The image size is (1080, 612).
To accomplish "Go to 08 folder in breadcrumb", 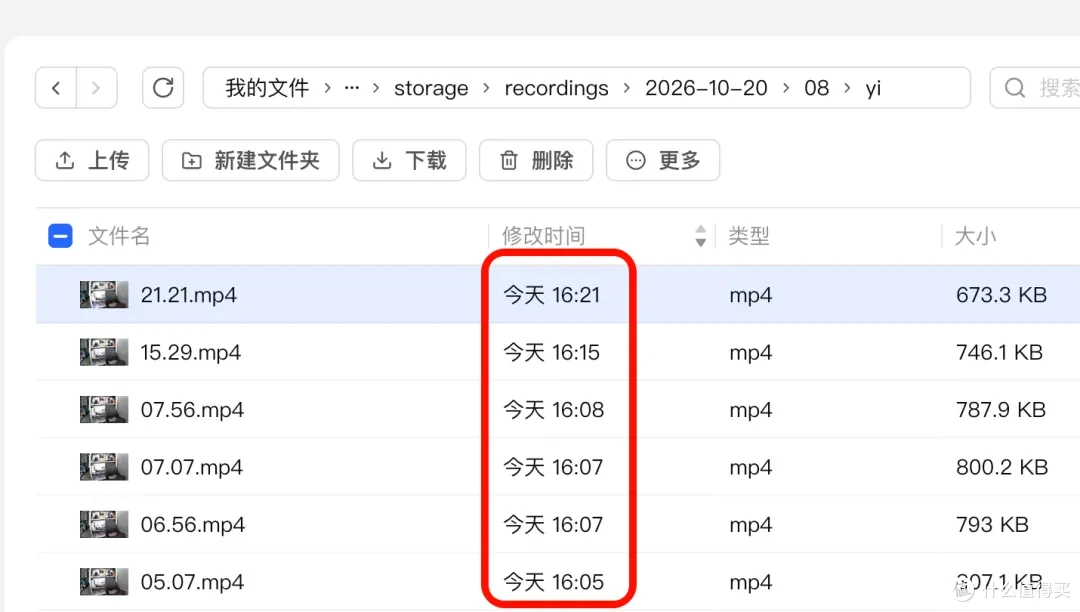I will click(817, 88).
